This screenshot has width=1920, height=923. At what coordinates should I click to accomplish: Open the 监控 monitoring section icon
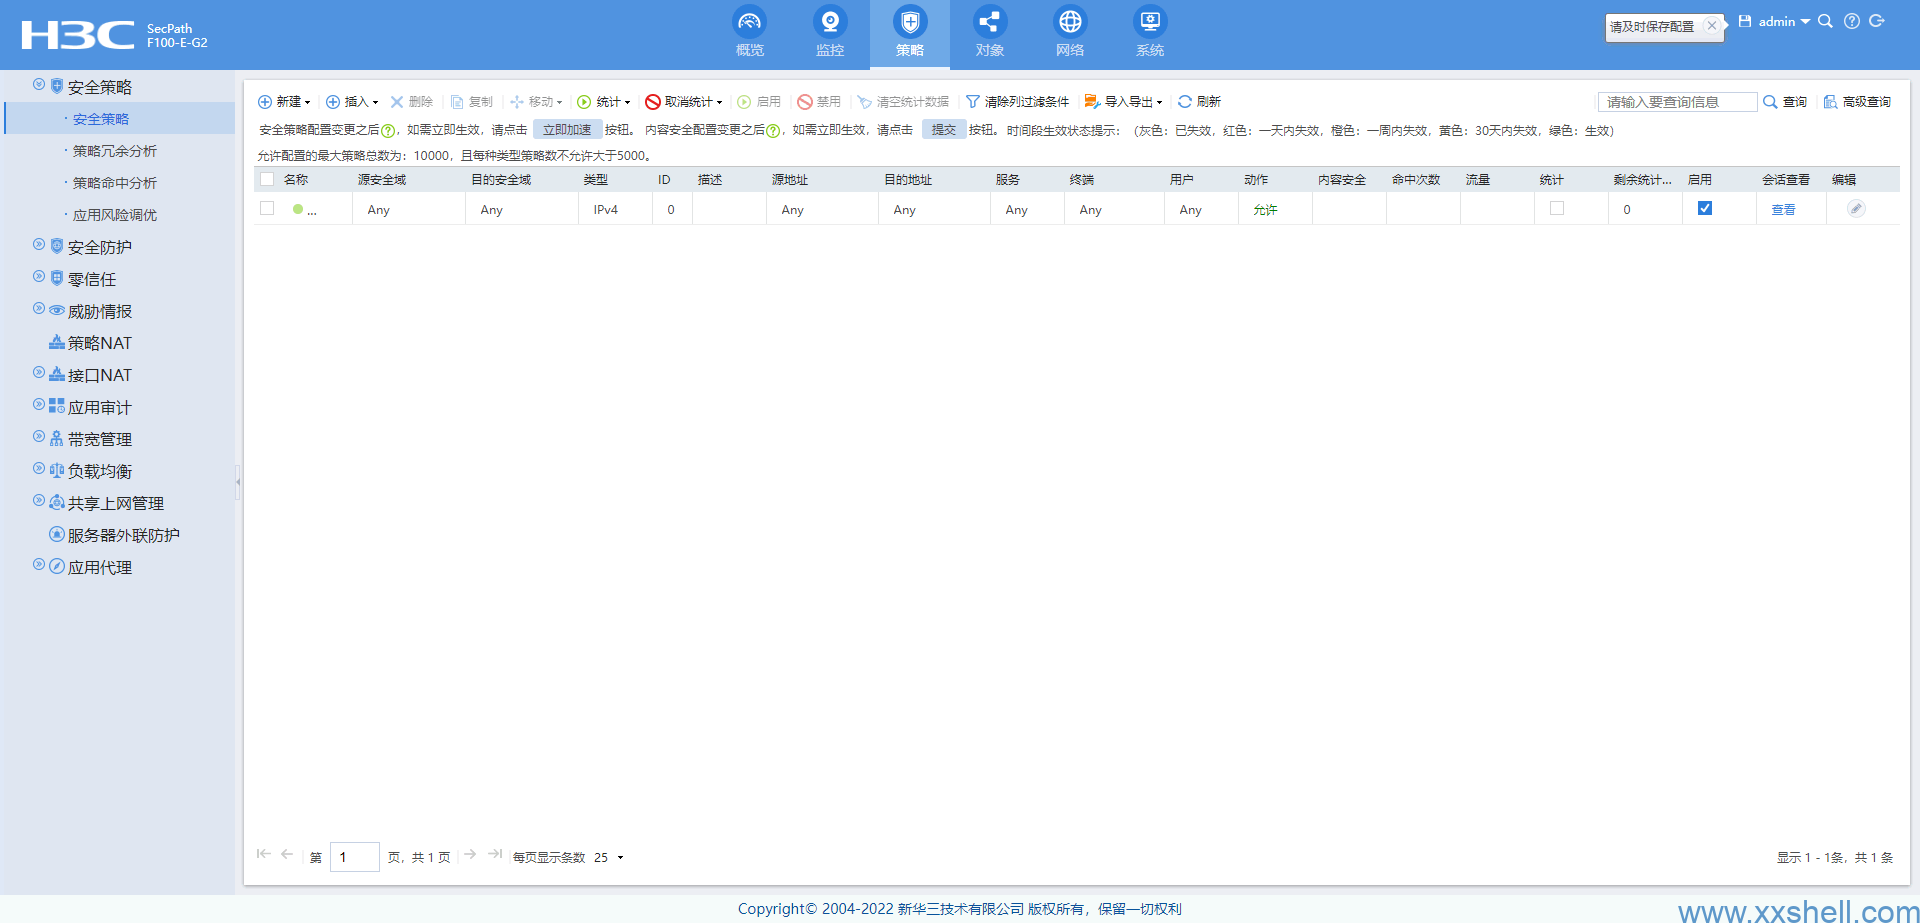pos(829,22)
